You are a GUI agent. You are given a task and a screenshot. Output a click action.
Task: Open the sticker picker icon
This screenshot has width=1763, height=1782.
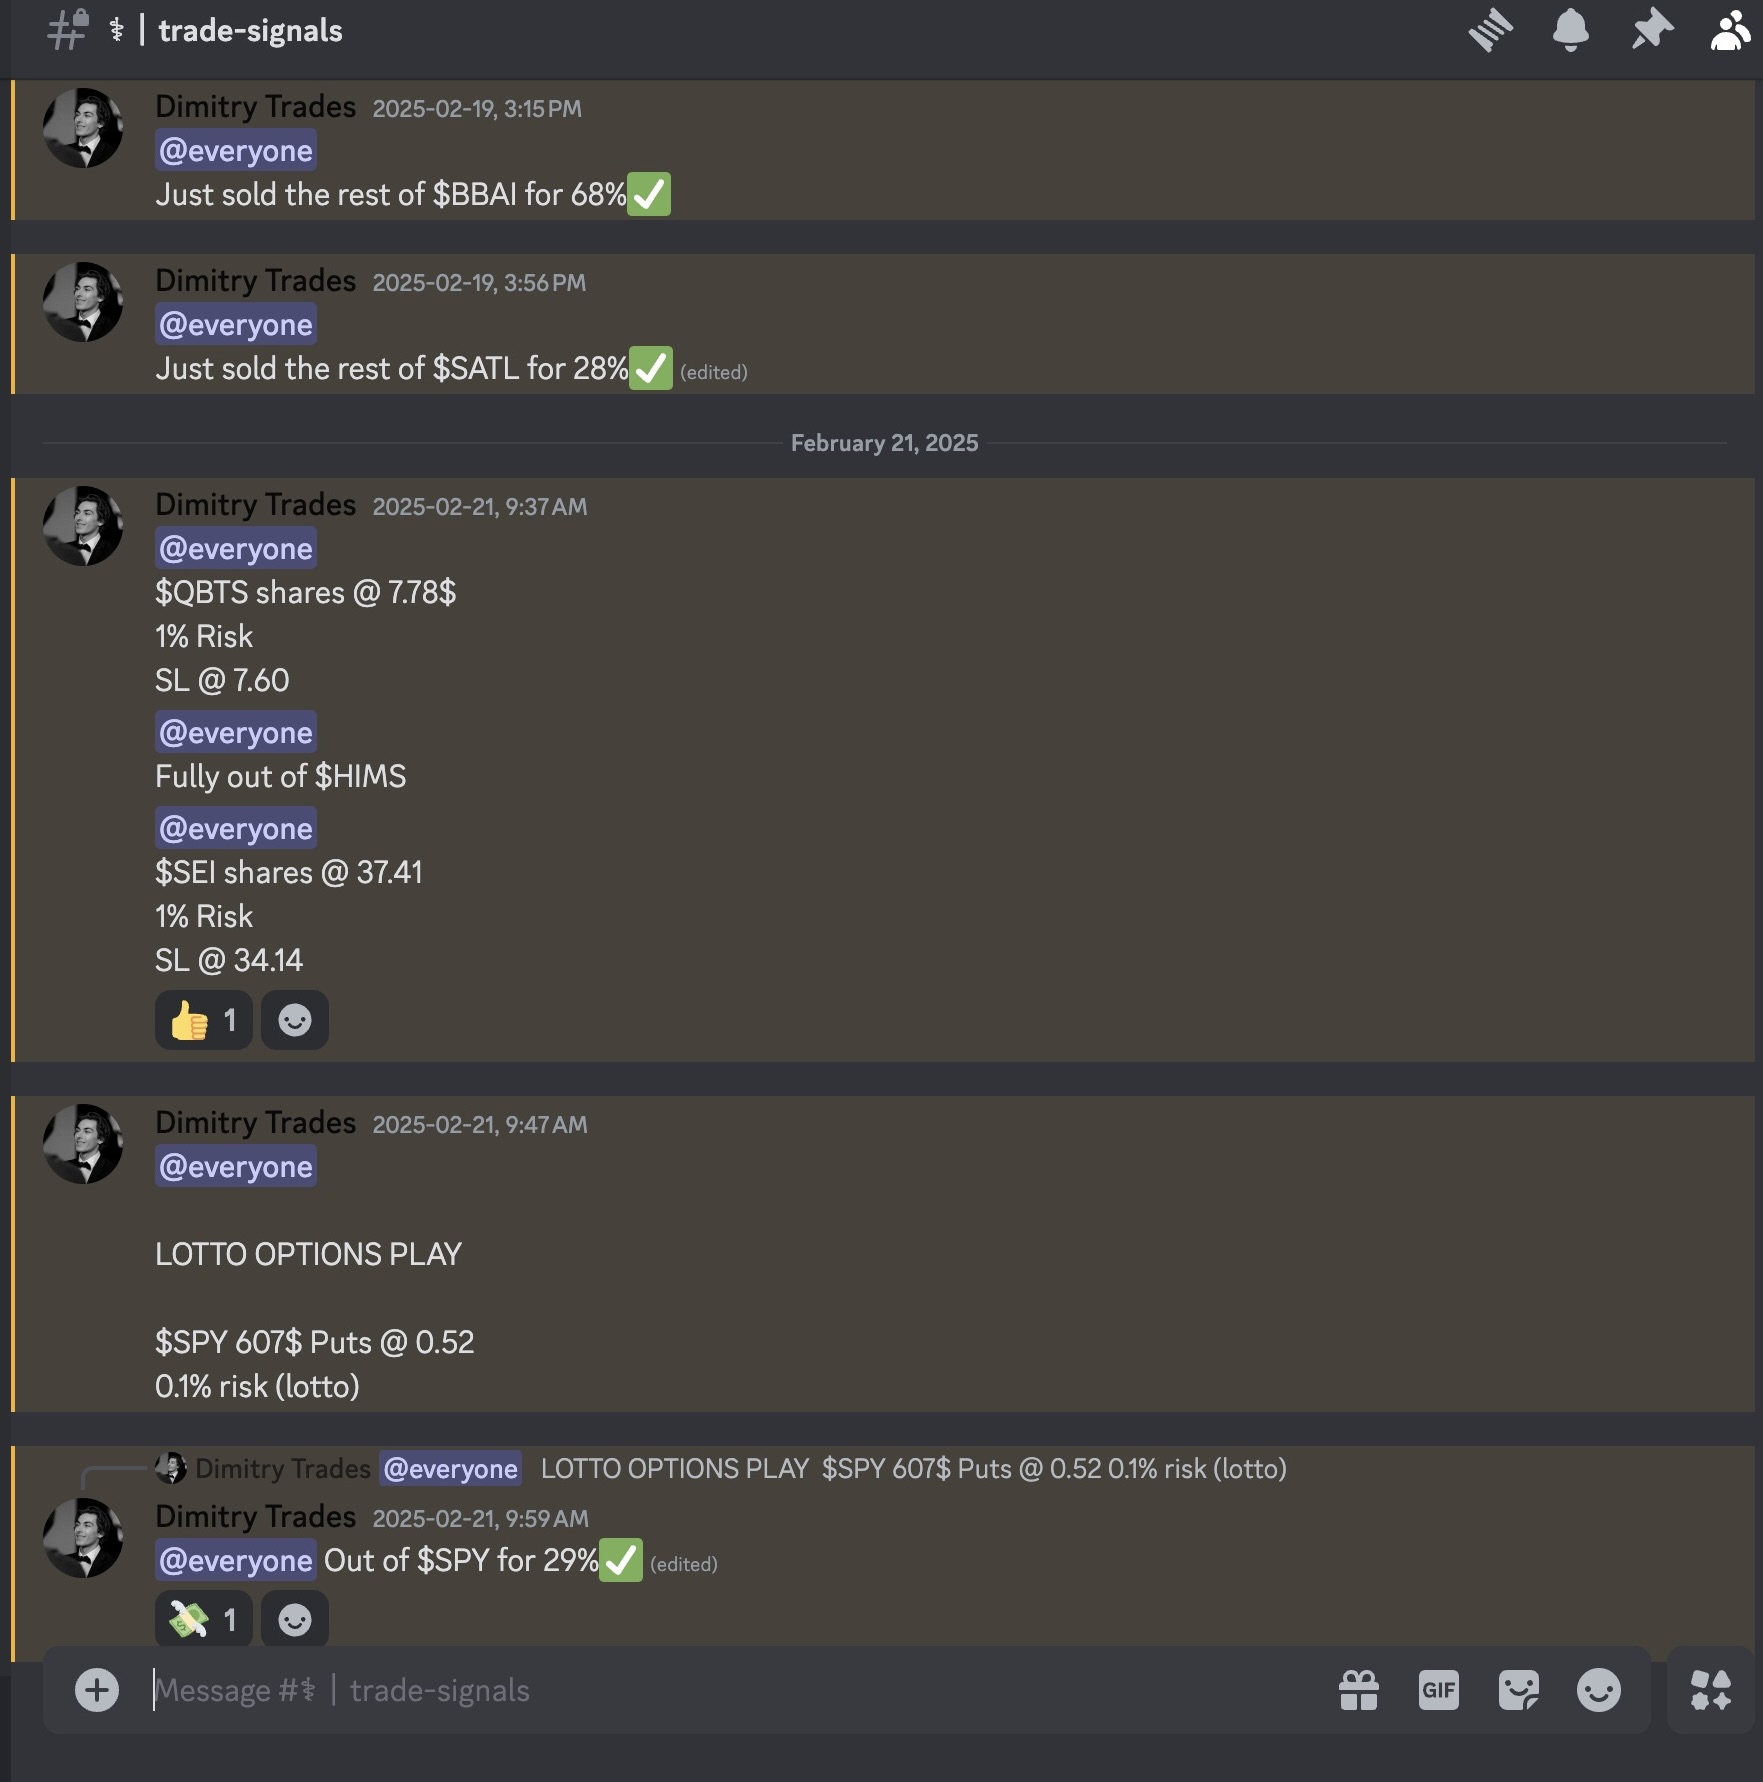coord(1519,1690)
